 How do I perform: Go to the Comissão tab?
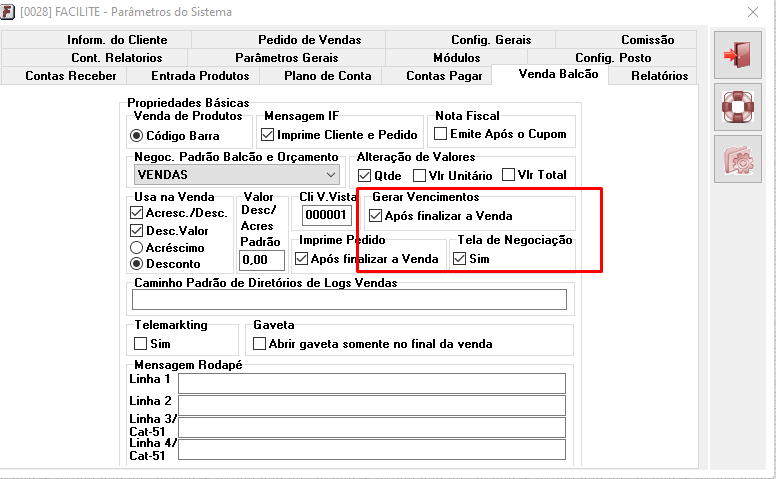[x=626, y=40]
